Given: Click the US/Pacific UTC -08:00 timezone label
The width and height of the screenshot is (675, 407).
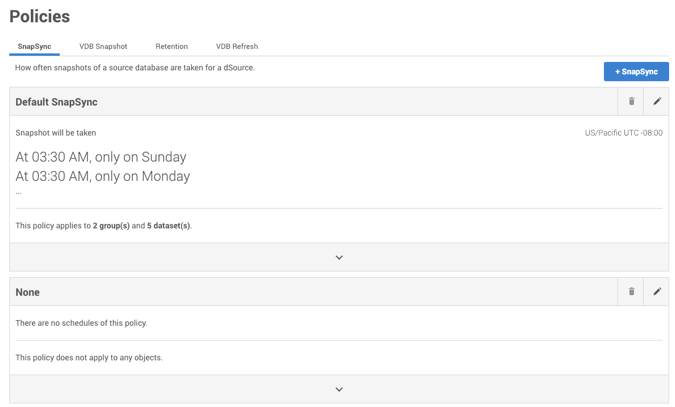Looking at the screenshot, I should tap(623, 133).
